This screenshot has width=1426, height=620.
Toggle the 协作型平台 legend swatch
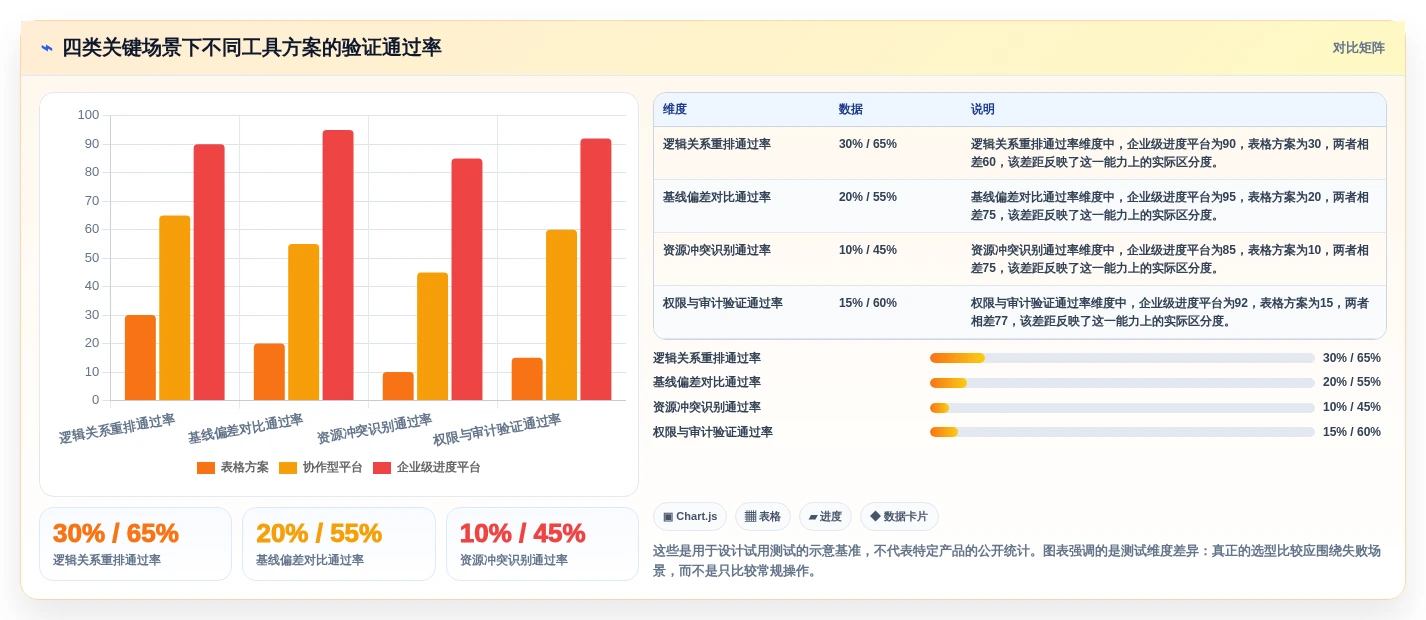[288, 468]
